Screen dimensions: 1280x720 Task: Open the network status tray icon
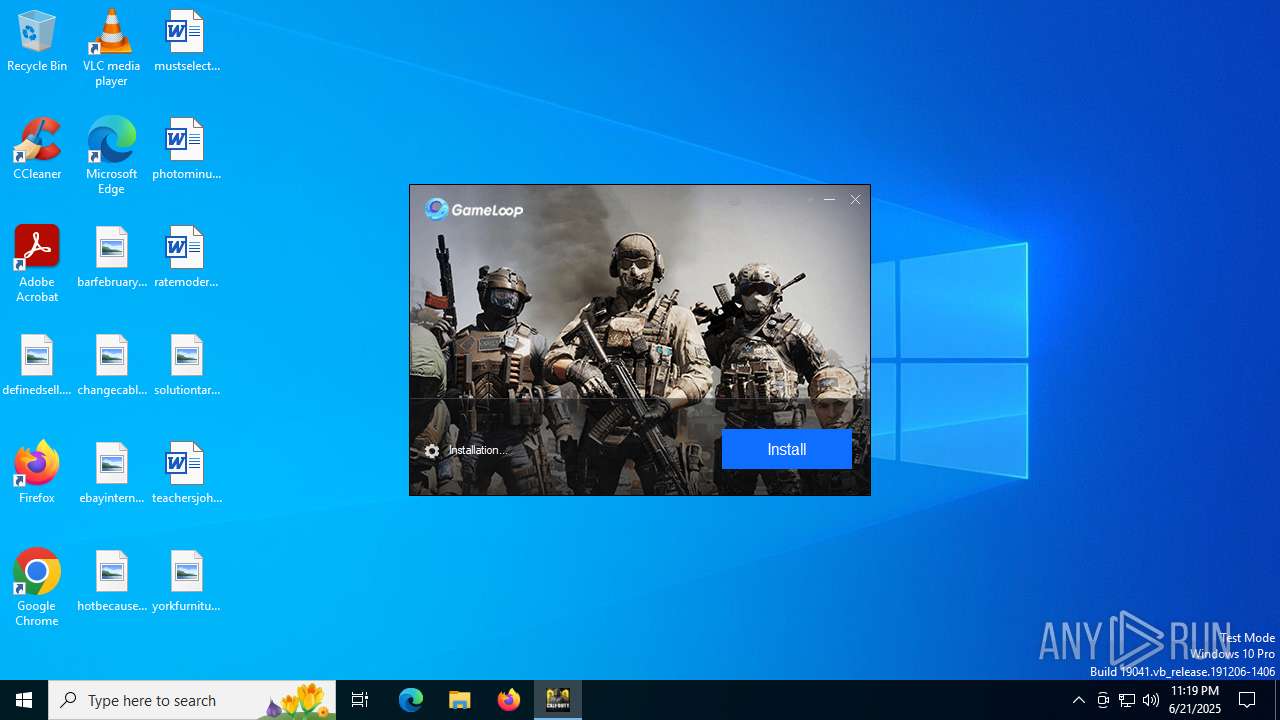point(1127,700)
